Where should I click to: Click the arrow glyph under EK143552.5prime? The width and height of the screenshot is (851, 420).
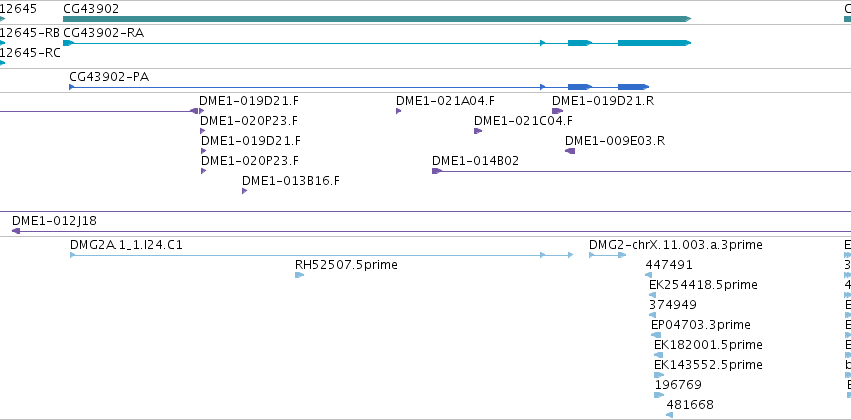659,375
